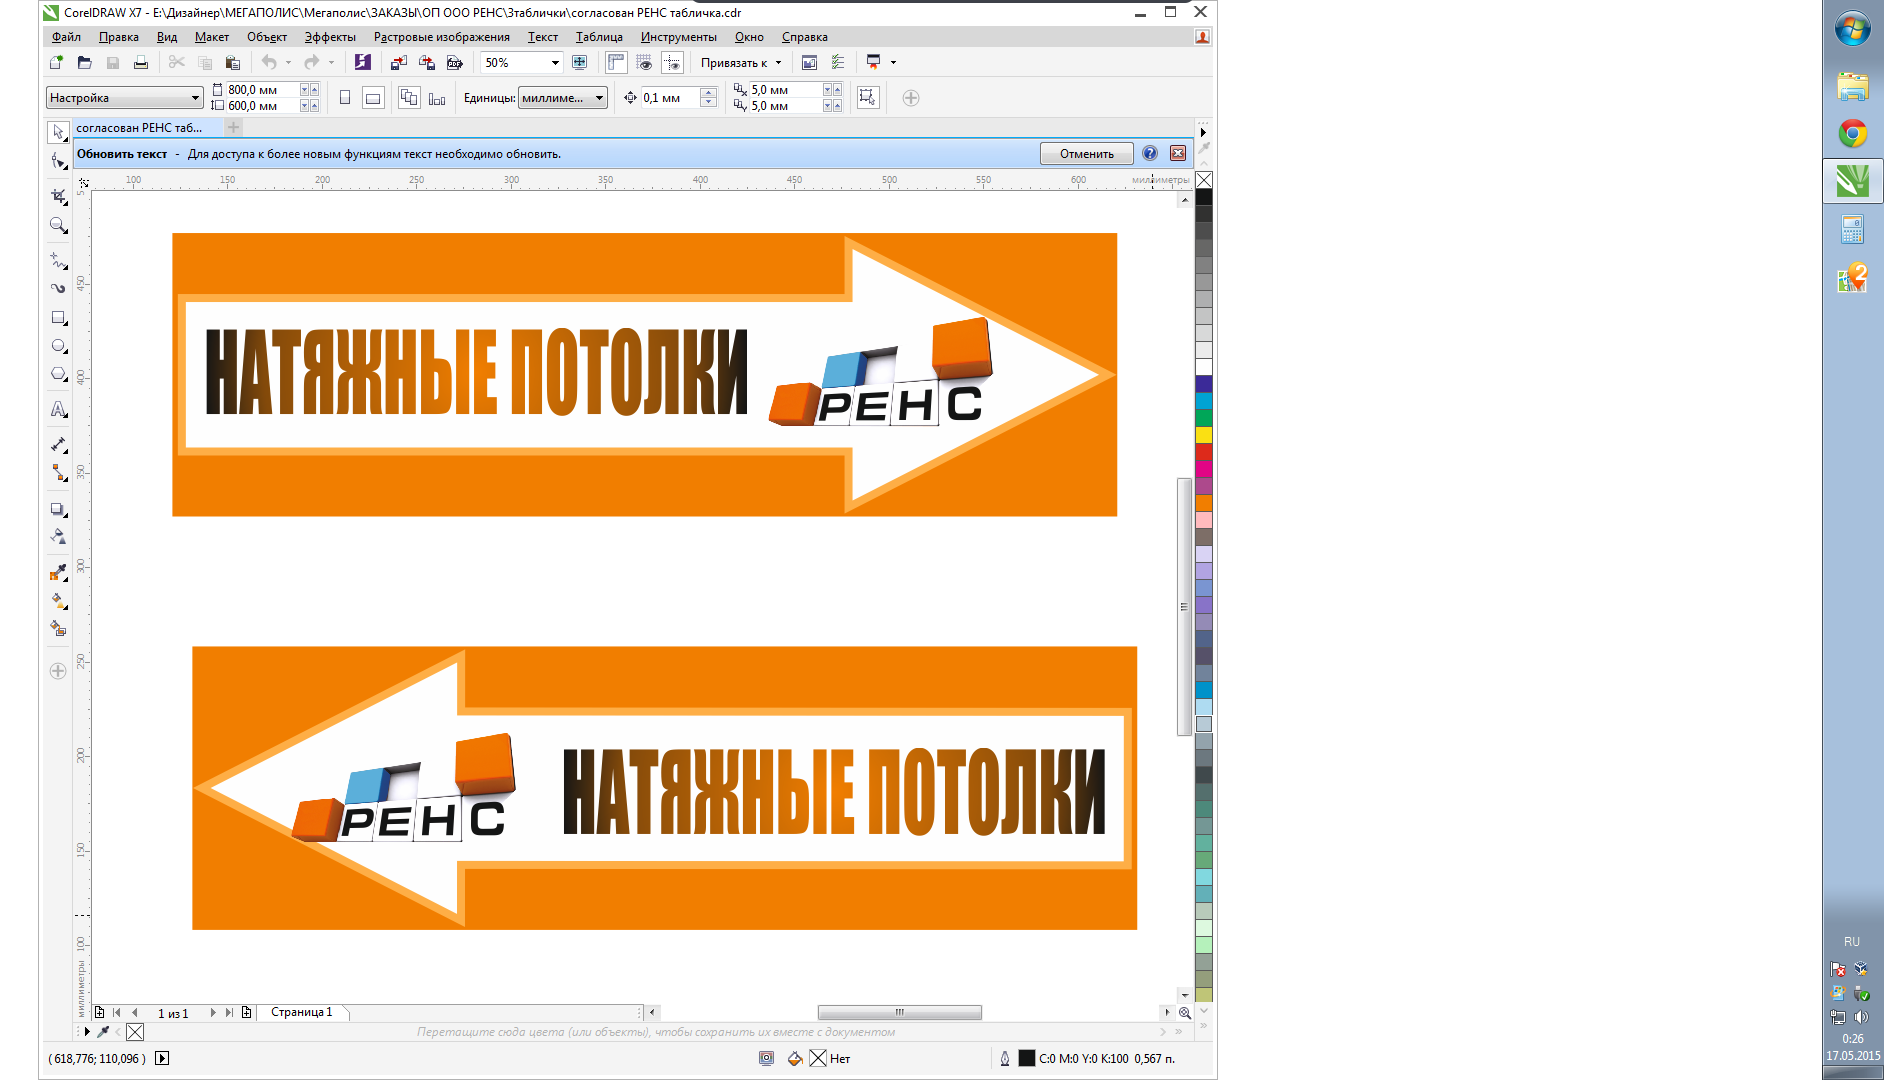Open the Инструменты menu

(678, 37)
